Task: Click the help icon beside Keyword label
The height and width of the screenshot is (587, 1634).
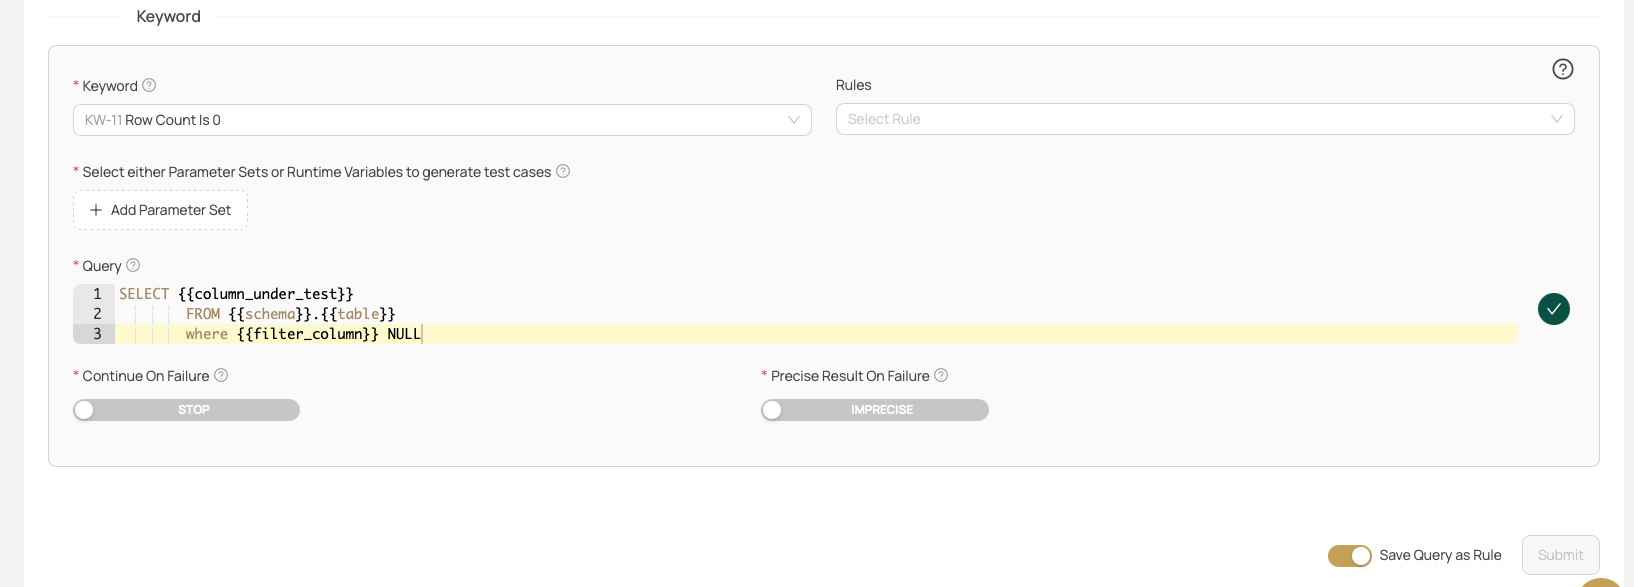Action: coord(149,85)
